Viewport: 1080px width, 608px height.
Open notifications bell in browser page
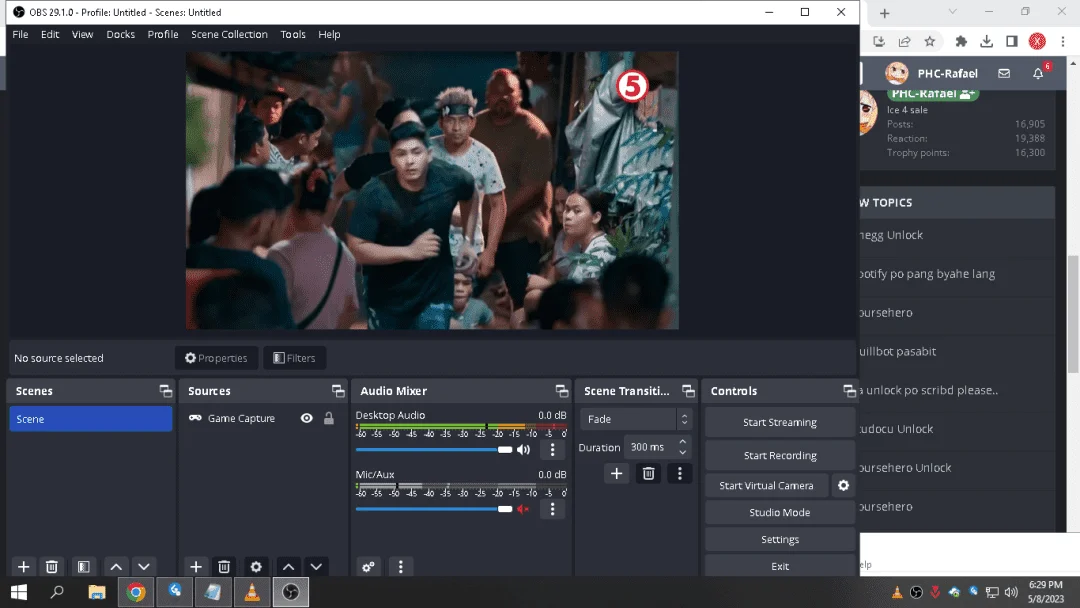[1038, 73]
